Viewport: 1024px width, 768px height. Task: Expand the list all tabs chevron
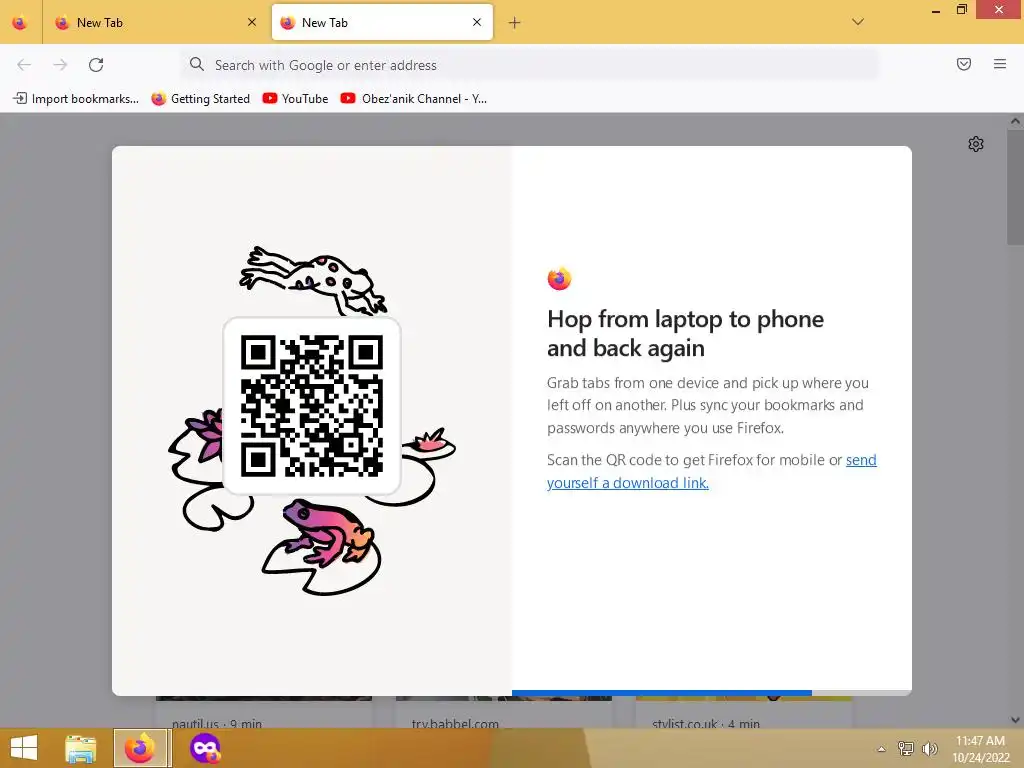[858, 22]
